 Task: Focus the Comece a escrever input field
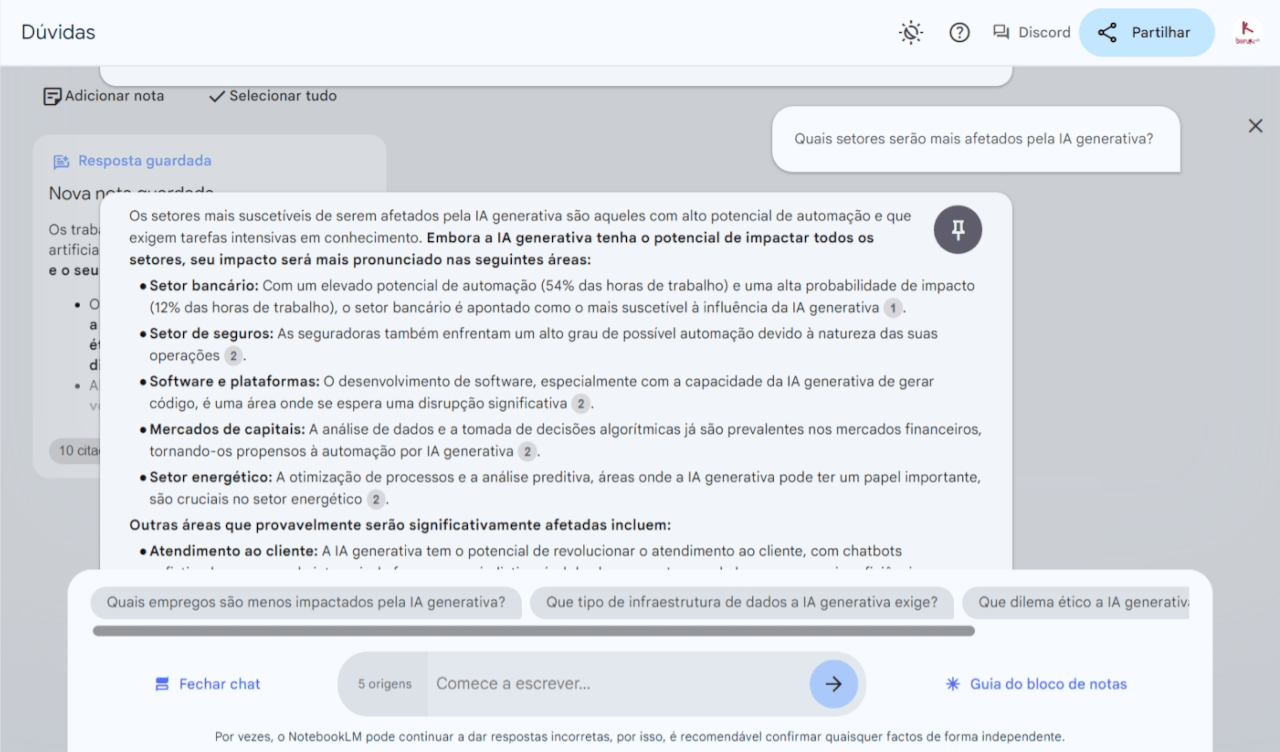click(x=618, y=684)
